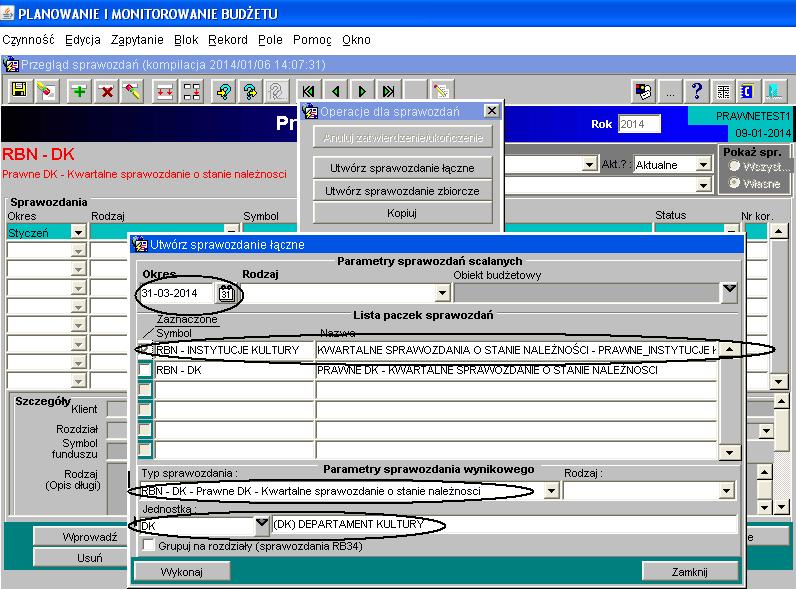The width and height of the screenshot is (796, 589).
Task: Click the Utwórz sprawozdanie łączne button
Action: pyautogui.click(x=403, y=168)
